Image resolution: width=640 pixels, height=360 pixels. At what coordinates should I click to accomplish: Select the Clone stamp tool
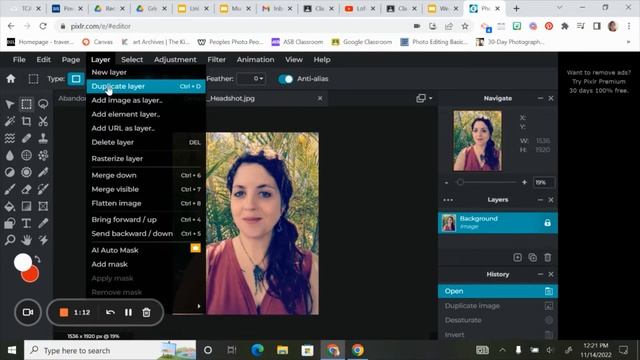(x=43, y=138)
